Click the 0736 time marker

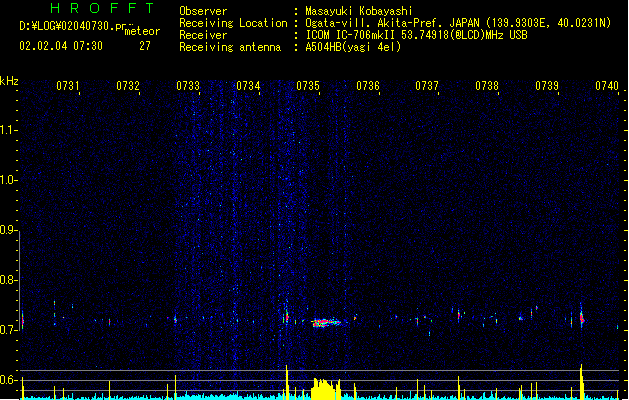click(x=368, y=86)
